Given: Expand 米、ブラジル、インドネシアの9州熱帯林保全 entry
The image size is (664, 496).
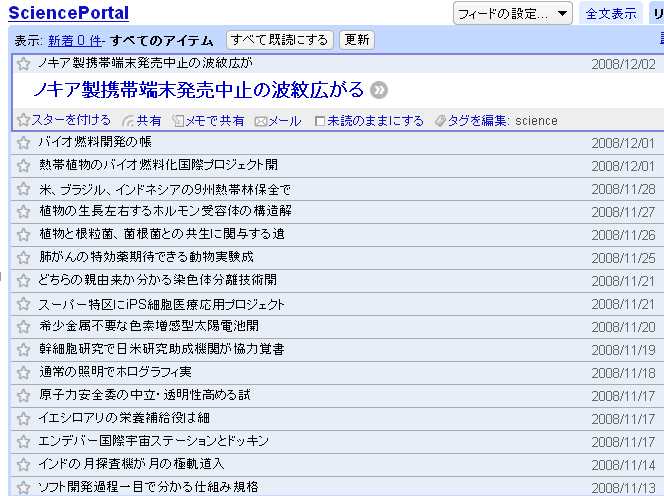Looking at the screenshot, I should (337, 189).
